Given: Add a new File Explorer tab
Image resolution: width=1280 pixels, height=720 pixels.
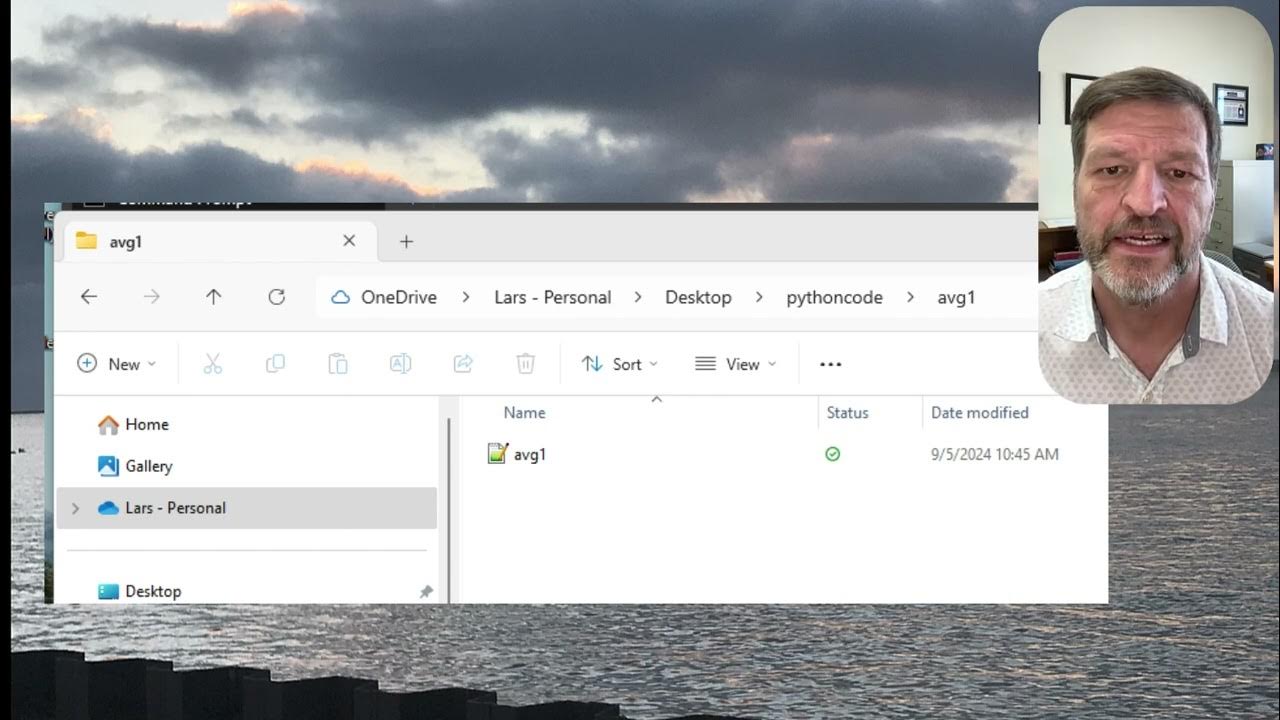Looking at the screenshot, I should pyautogui.click(x=406, y=241).
